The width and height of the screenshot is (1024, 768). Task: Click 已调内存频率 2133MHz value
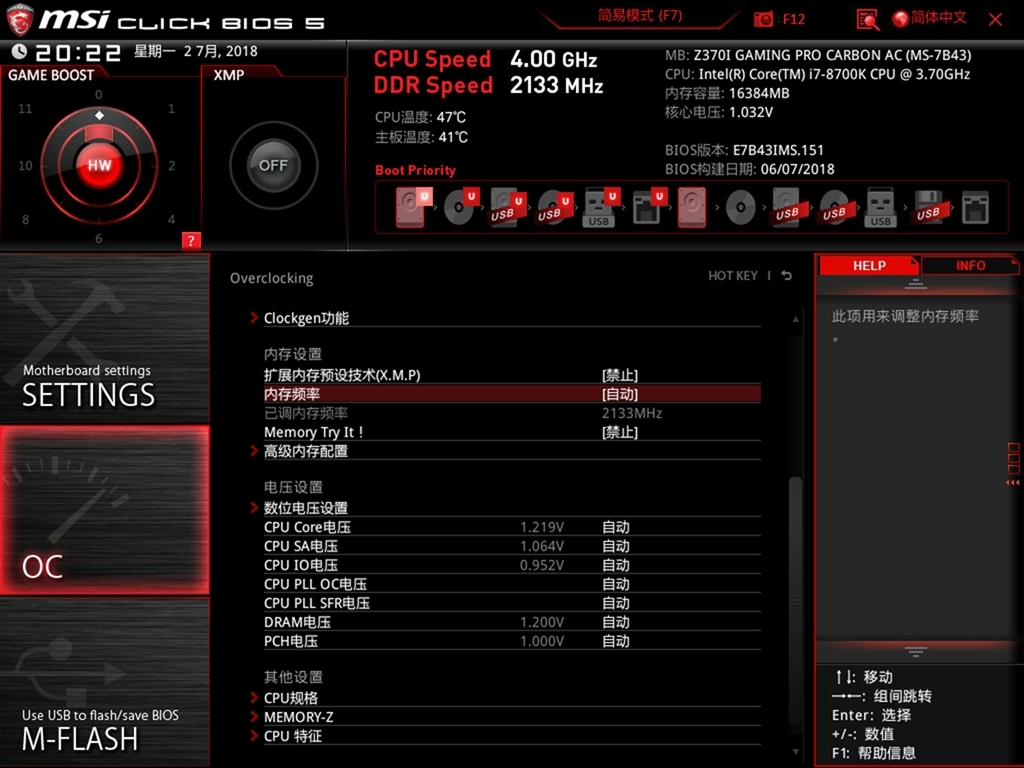tap(632, 413)
